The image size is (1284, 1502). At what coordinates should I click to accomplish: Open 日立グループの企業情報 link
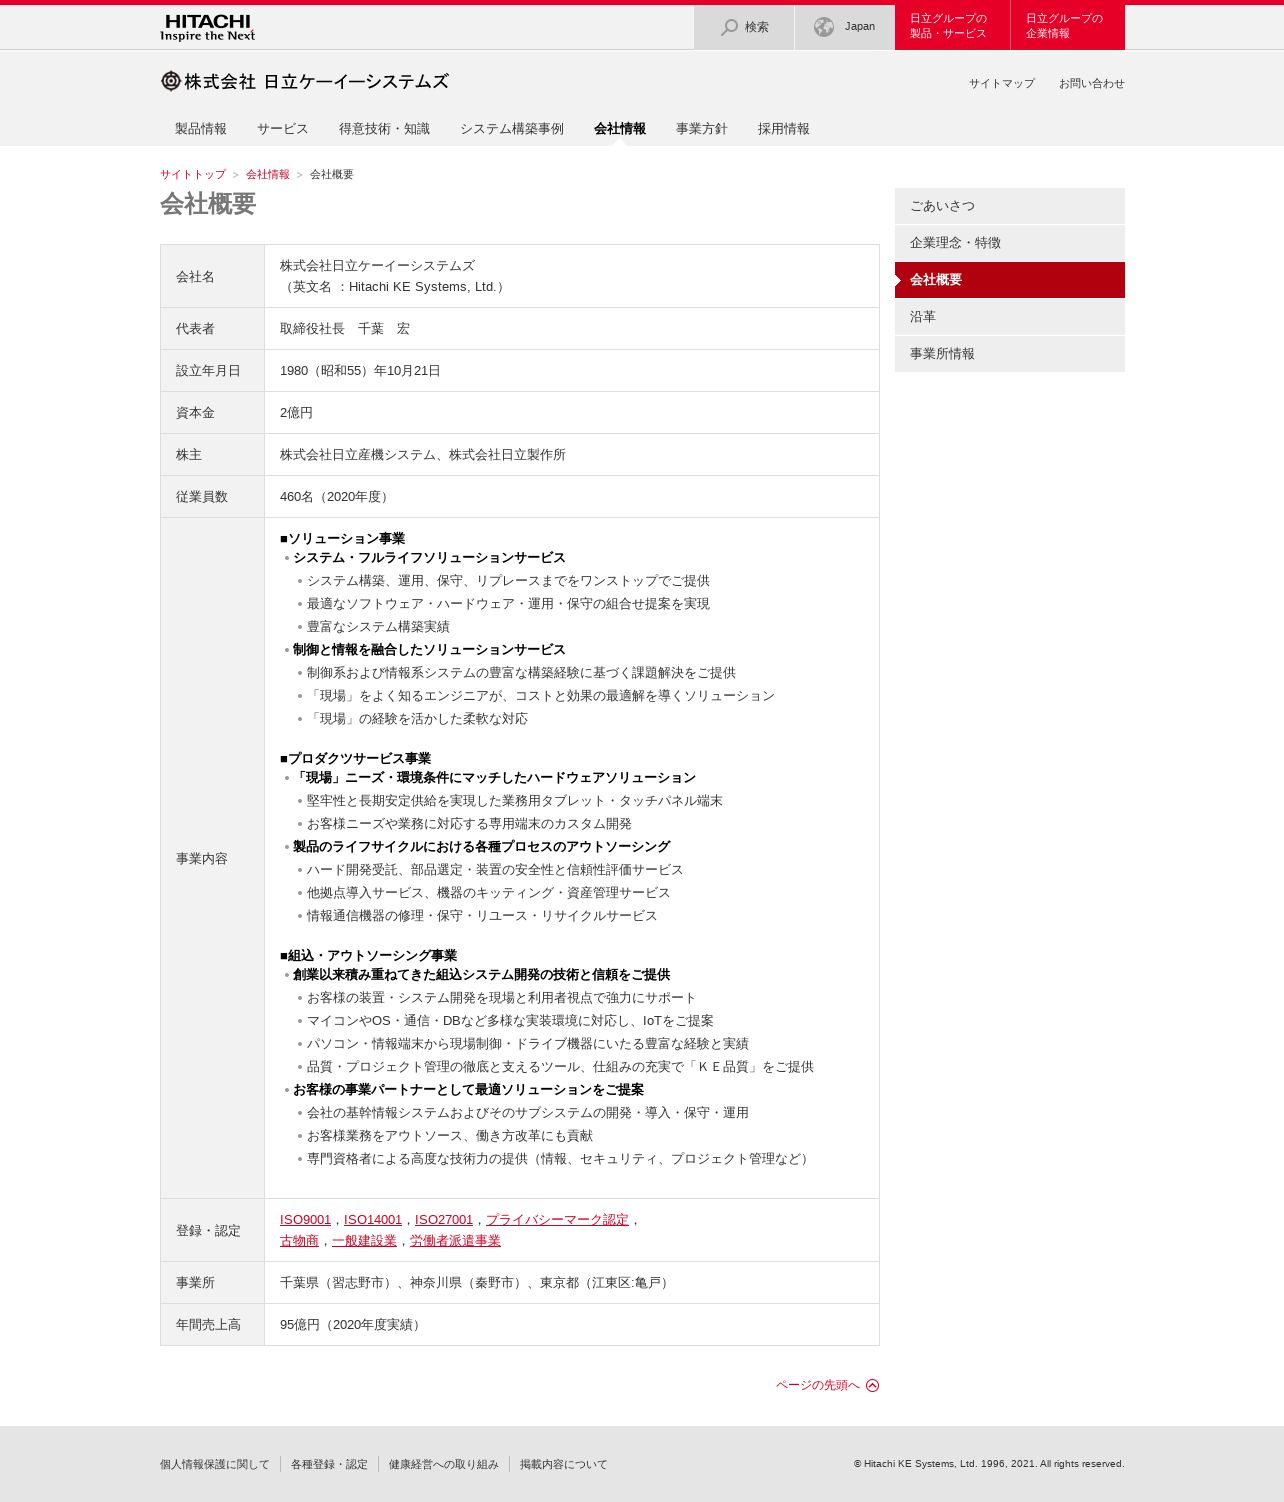pos(1068,27)
